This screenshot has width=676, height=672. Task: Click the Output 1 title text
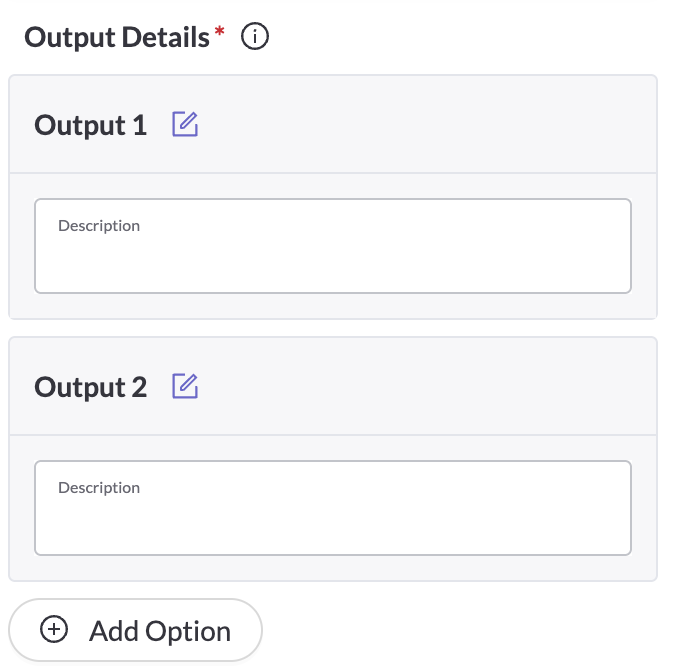tap(91, 126)
